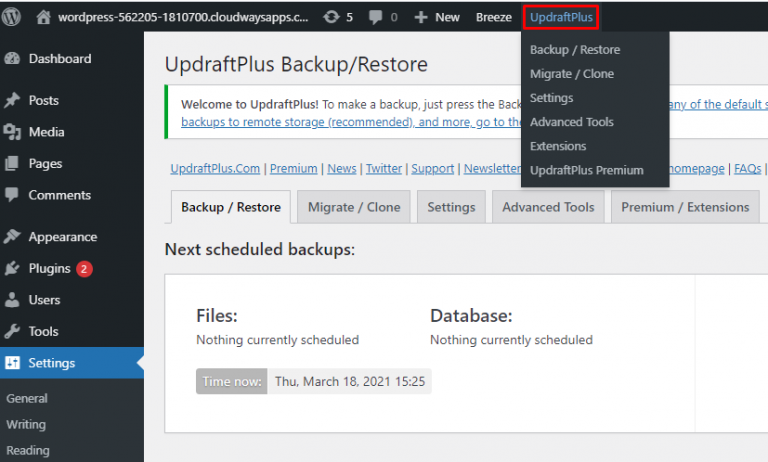The height and width of the screenshot is (462, 768).
Task: Switch to the Settings tab
Action: [451, 207]
